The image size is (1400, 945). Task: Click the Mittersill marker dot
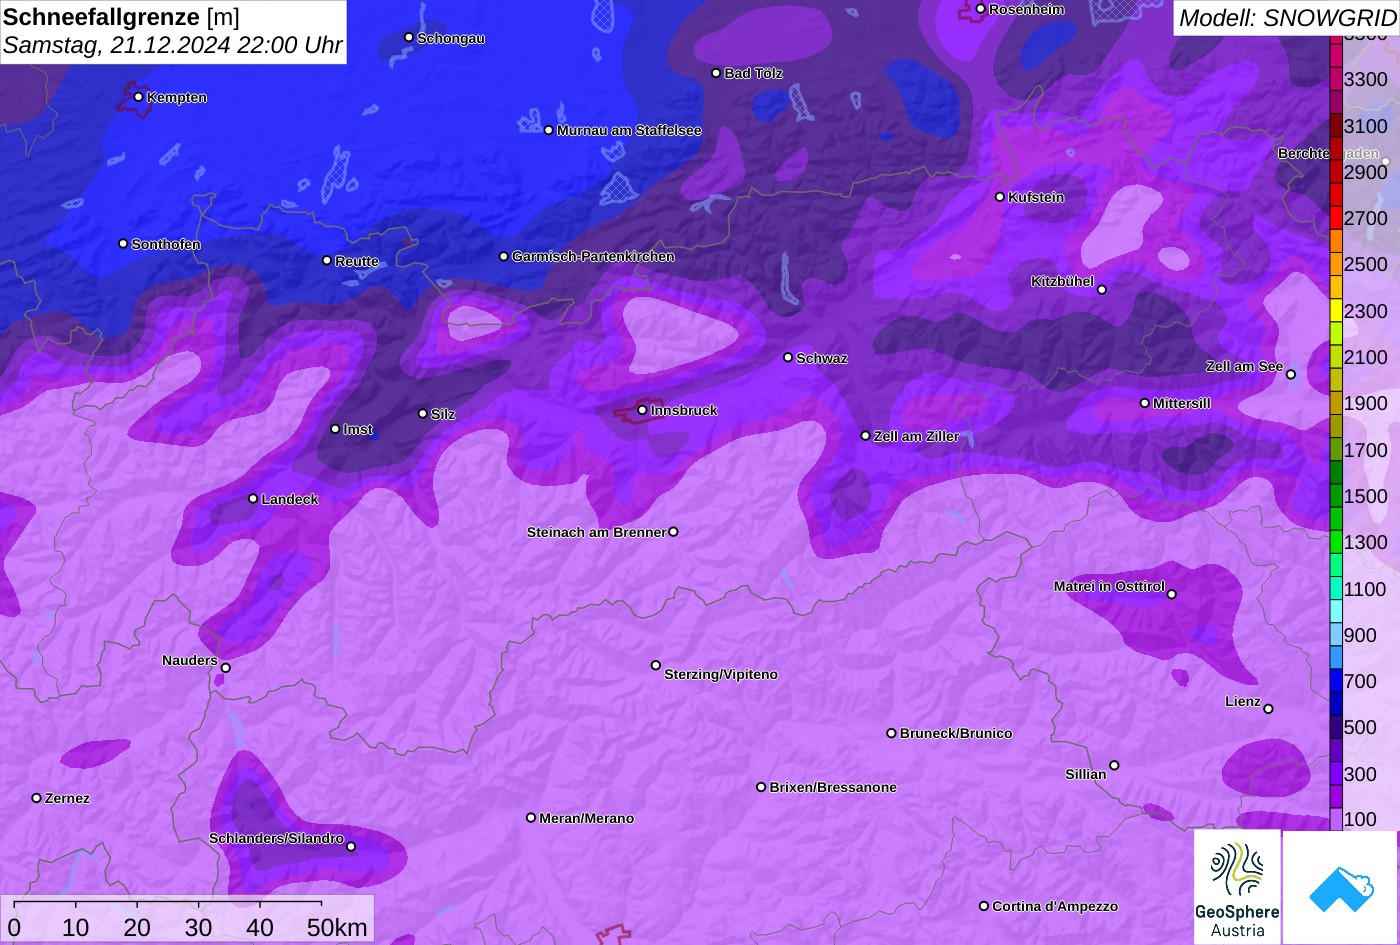pos(1145,403)
